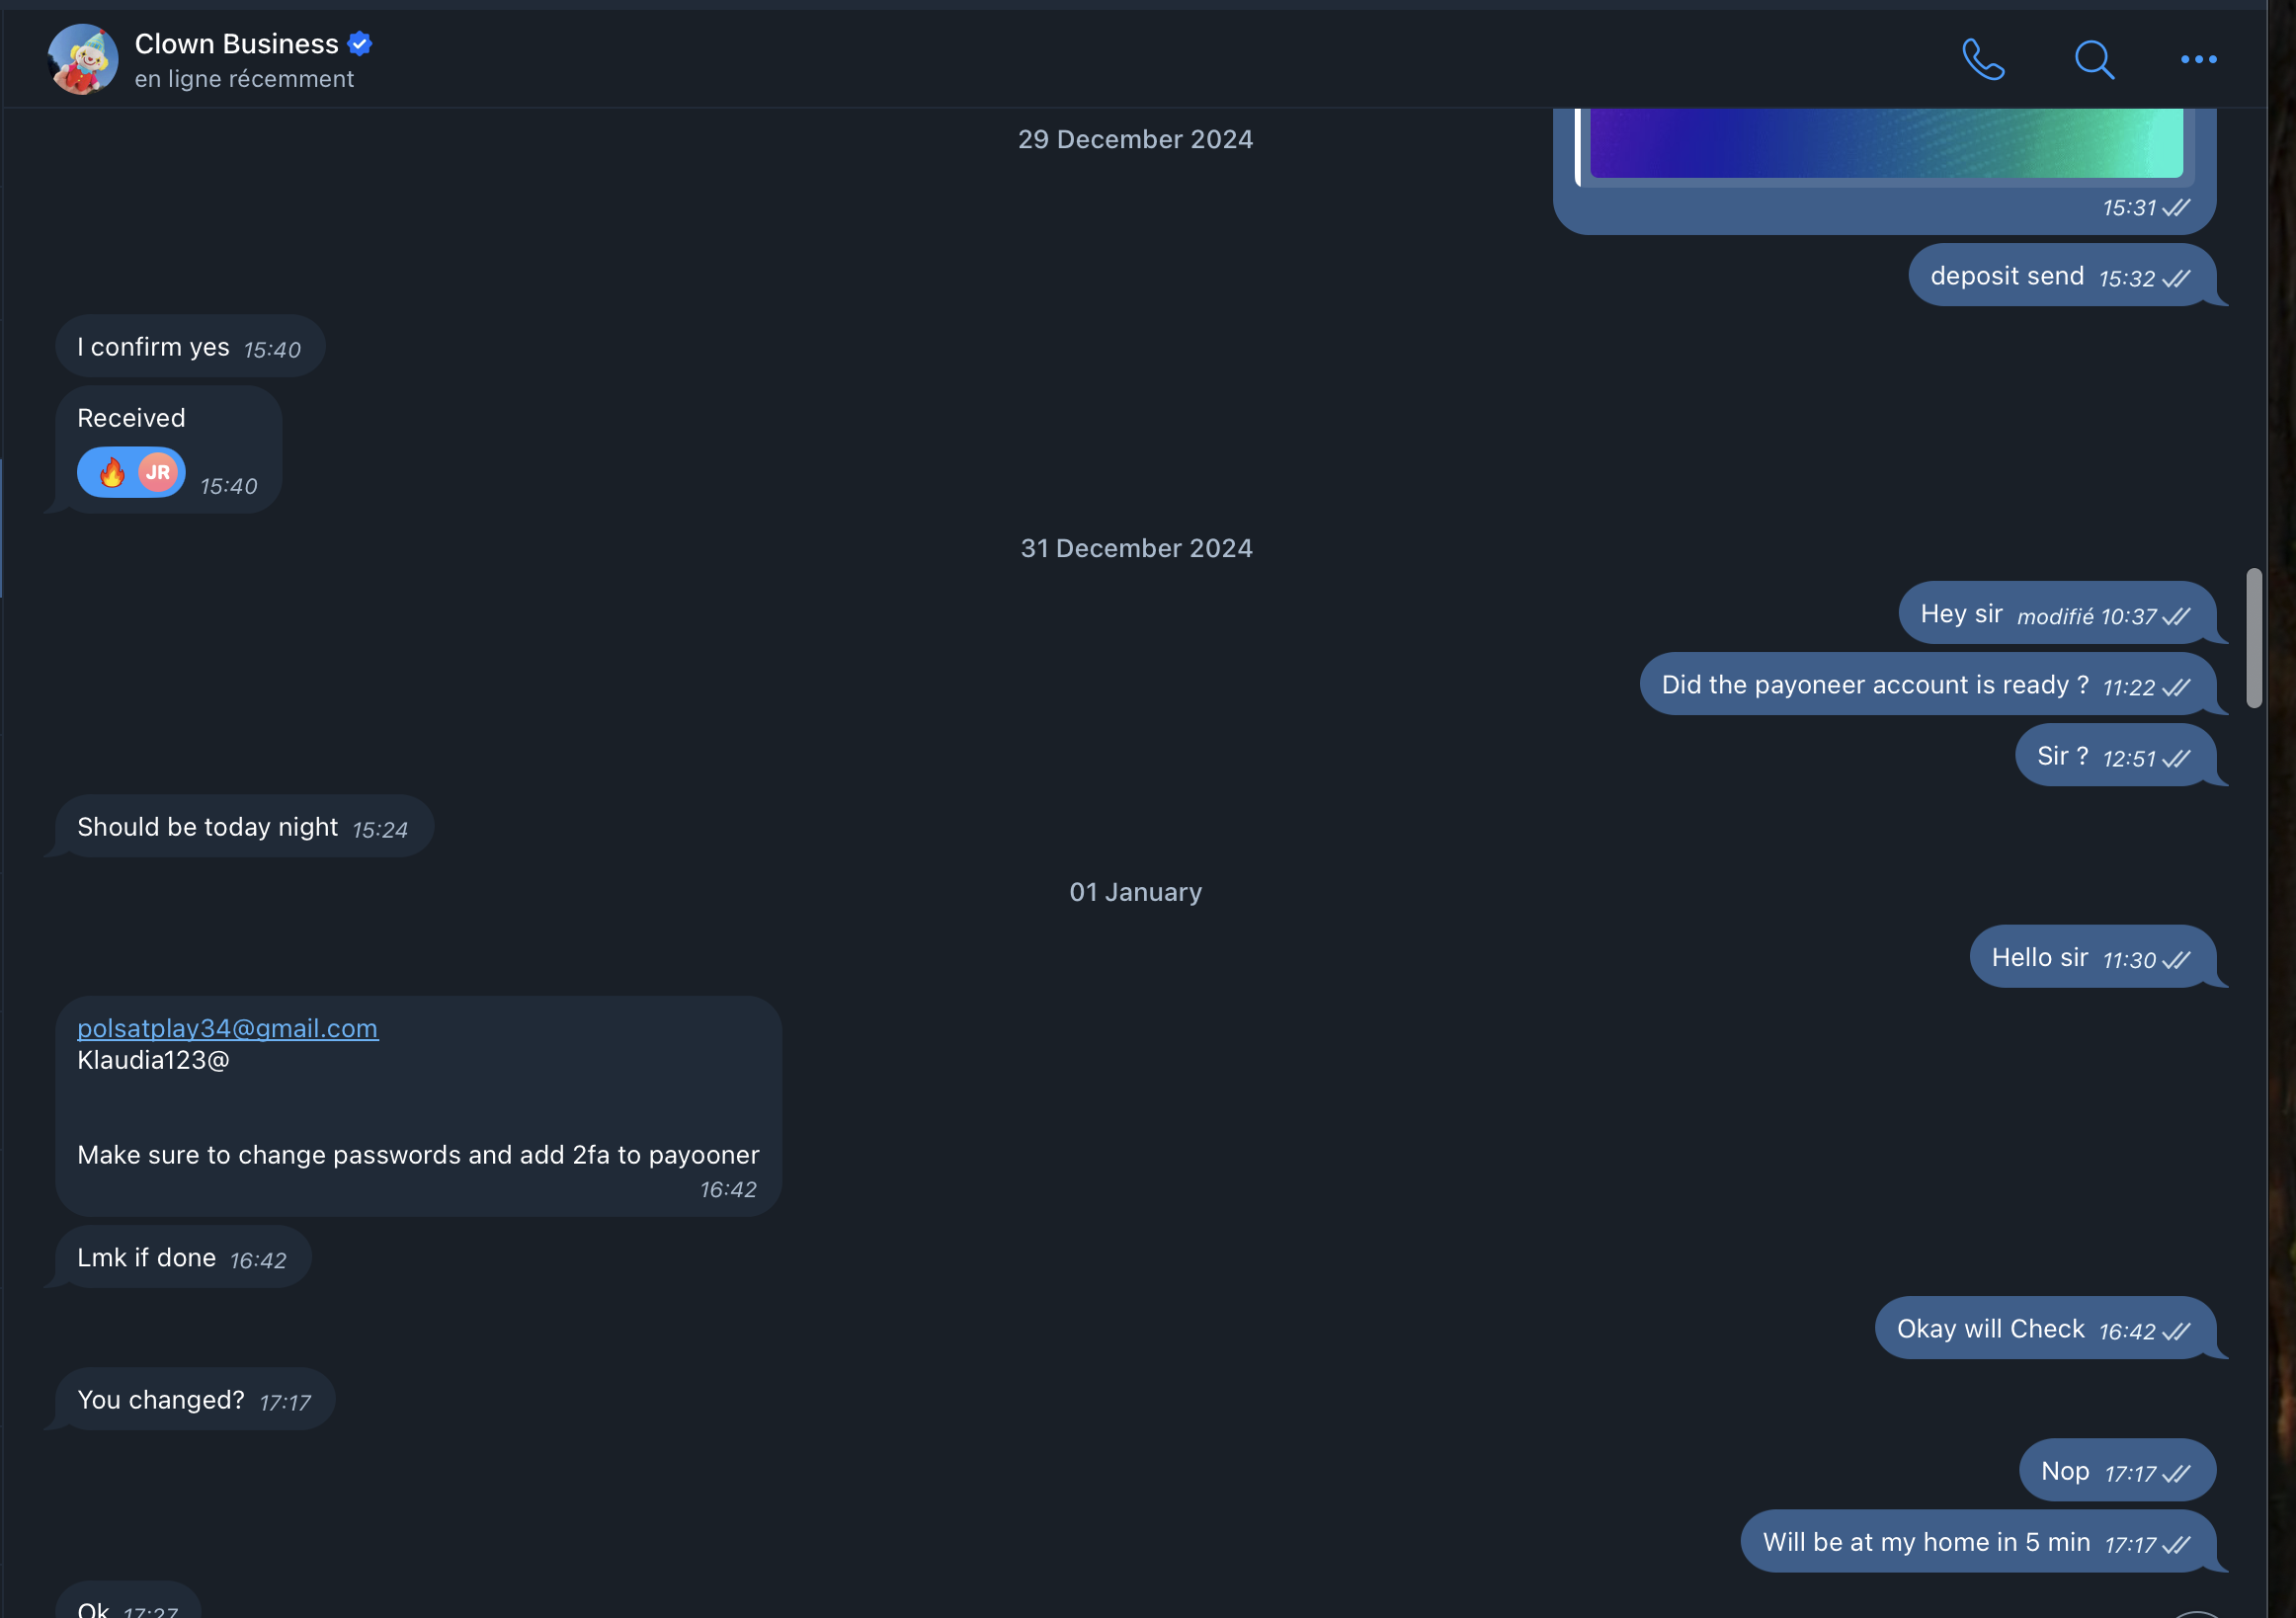Open the polsatplay34@gmail.com email link
The image size is (2296, 1618).
pyautogui.click(x=228, y=1028)
